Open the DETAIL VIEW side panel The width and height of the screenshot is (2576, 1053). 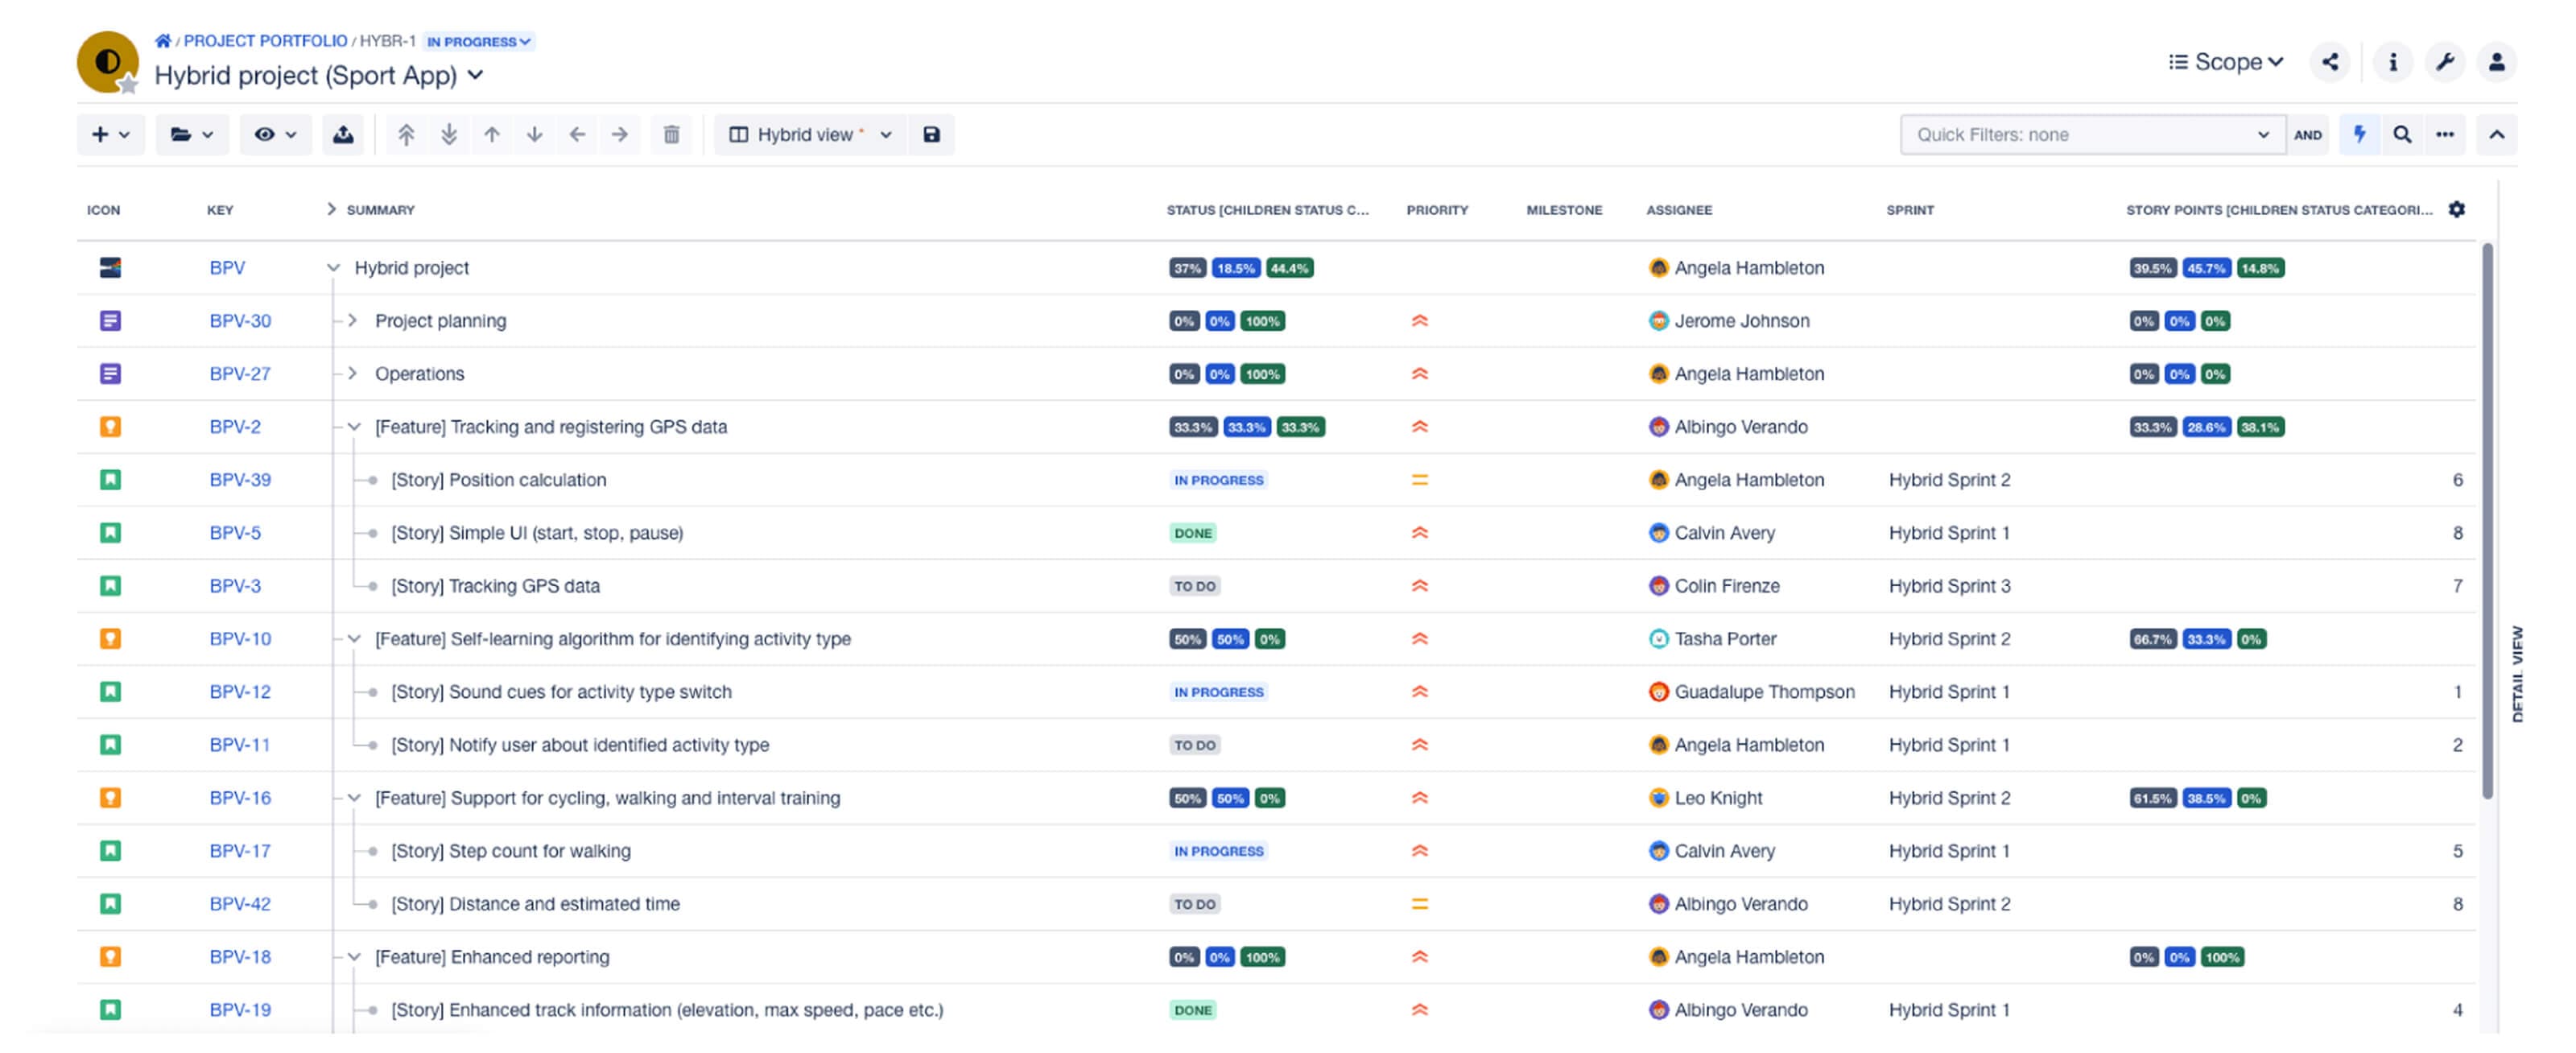coord(2517,674)
